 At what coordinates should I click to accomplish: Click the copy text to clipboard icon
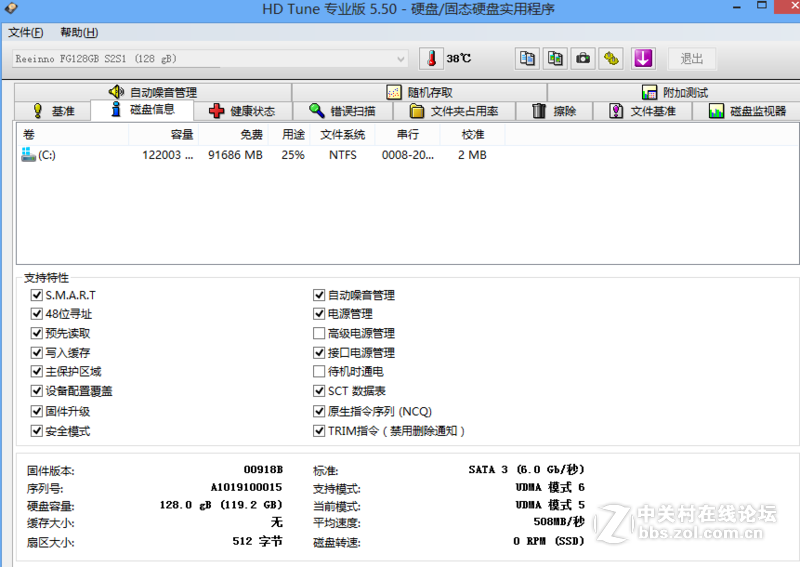(x=527, y=58)
